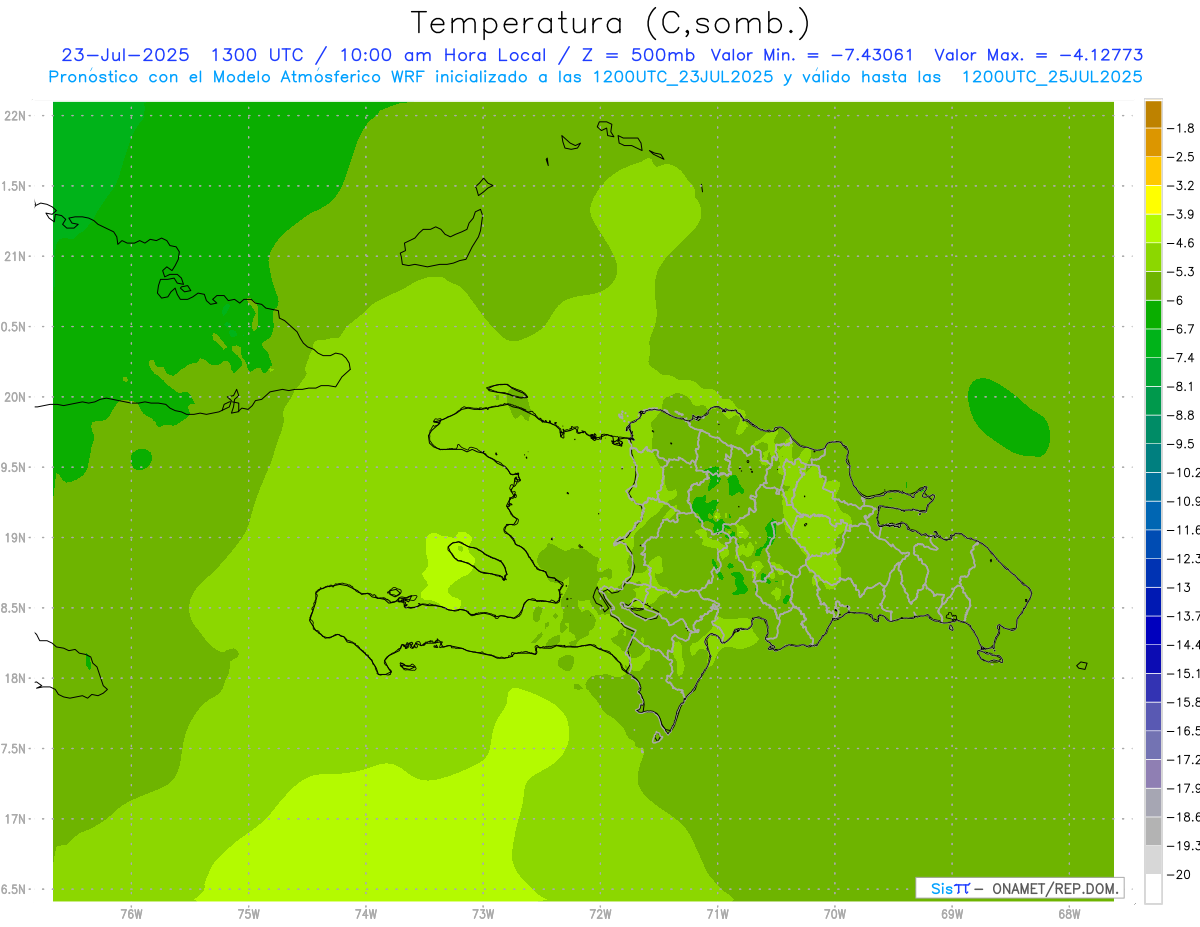Click the orange swatch between -1.8 and -2.5
1200x927 pixels.
[x=1153, y=142]
